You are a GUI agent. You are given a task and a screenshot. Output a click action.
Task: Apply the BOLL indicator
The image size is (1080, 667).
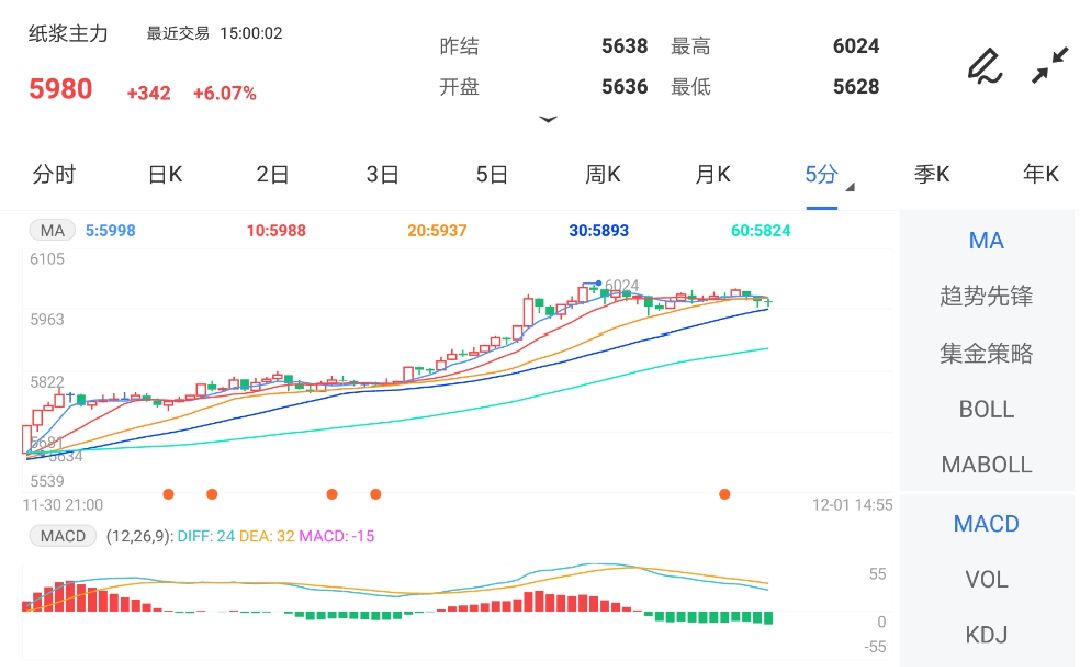pos(985,408)
